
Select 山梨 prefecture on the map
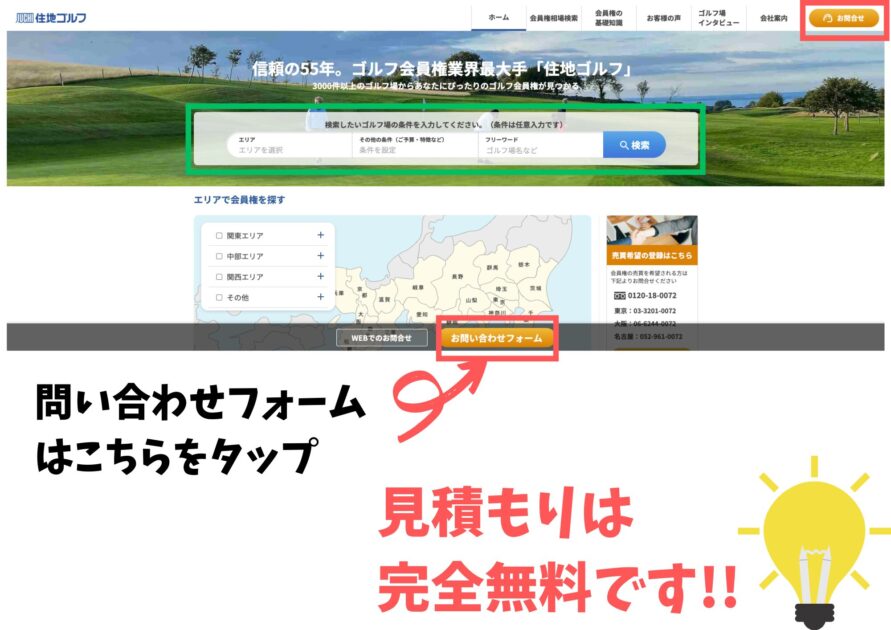(472, 300)
